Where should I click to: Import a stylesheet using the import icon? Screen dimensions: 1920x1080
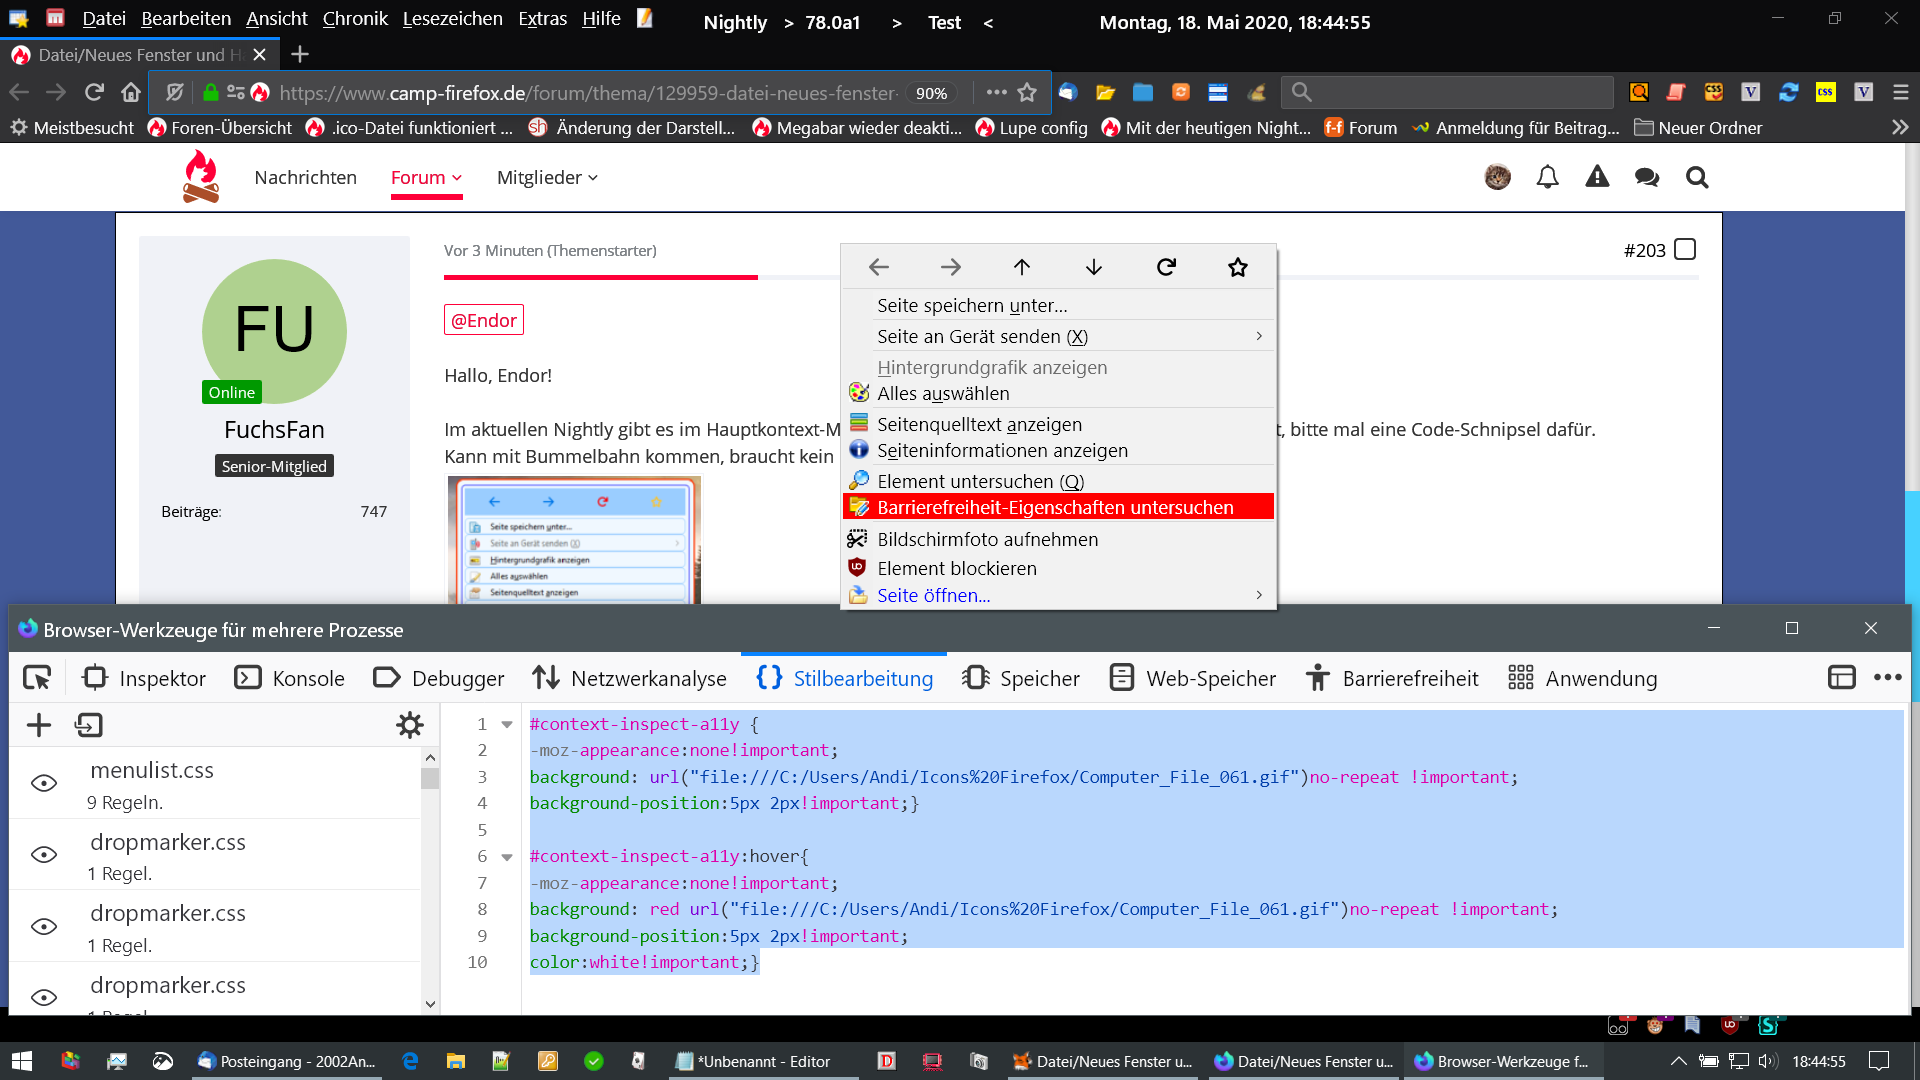89,725
